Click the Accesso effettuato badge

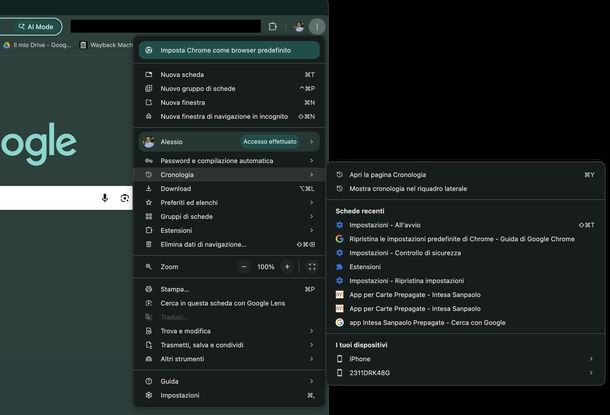(x=270, y=142)
